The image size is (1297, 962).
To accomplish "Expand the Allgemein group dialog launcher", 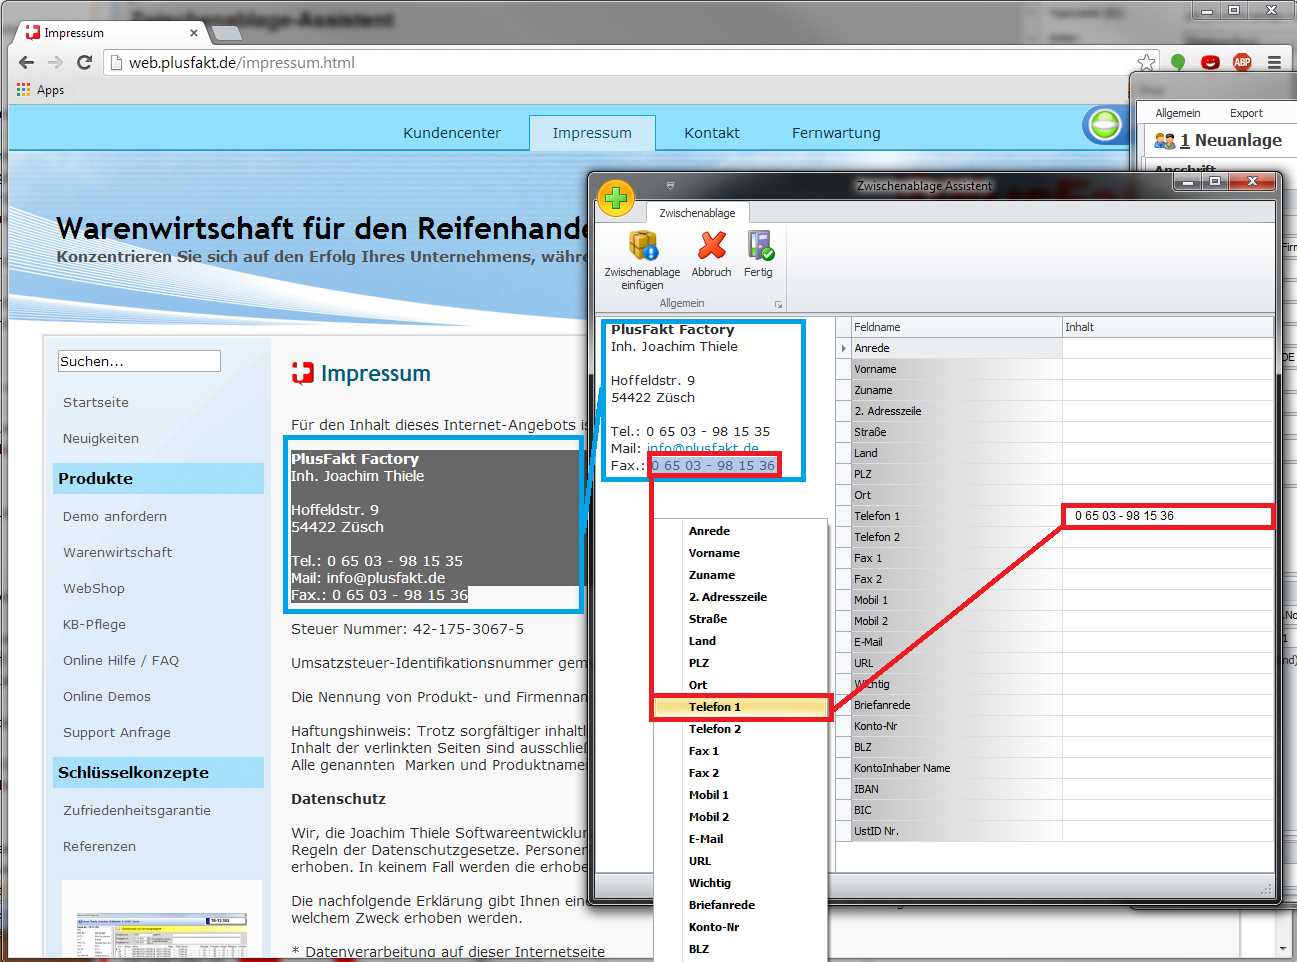I will pos(778,304).
